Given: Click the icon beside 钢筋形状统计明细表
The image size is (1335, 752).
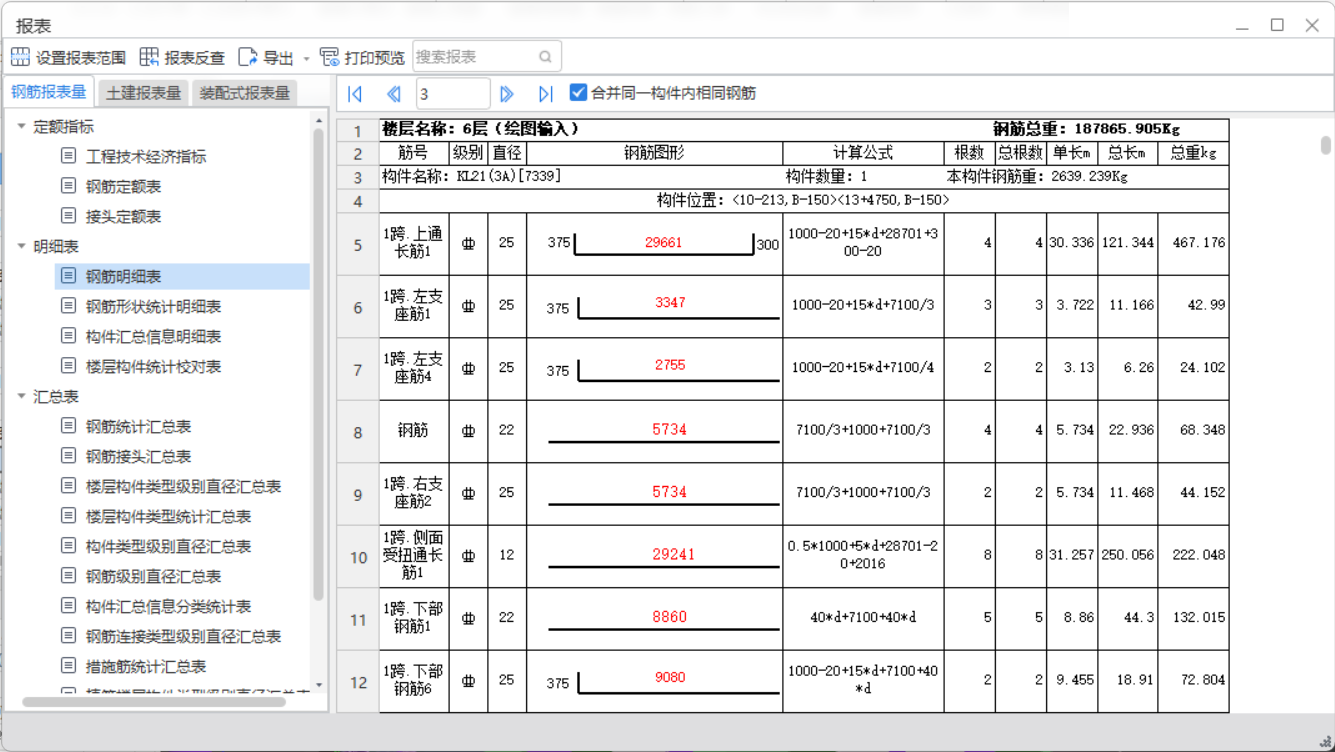Looking at the screenshot, I should pyautogui.click(x=68, y=306).
